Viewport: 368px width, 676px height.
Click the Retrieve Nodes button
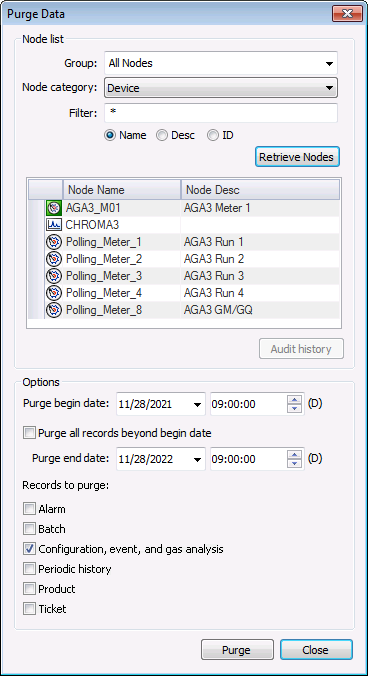(x=298, y=157)
